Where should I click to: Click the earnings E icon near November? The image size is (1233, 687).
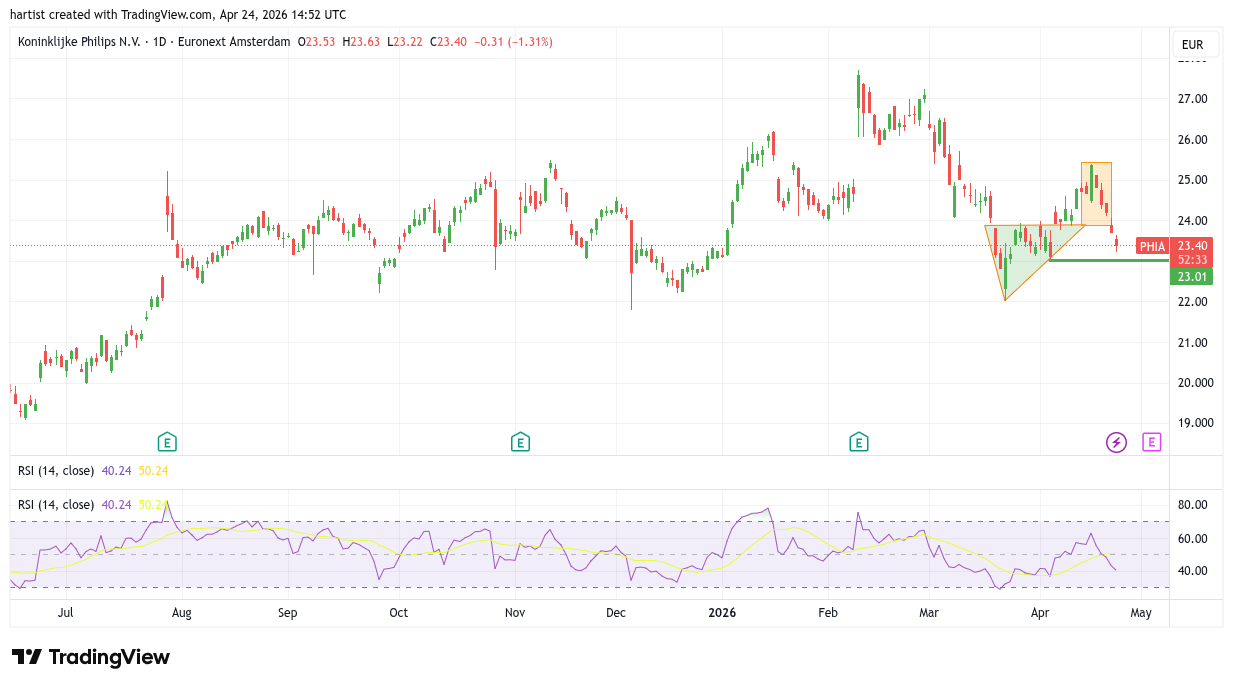tap(519, 442)
